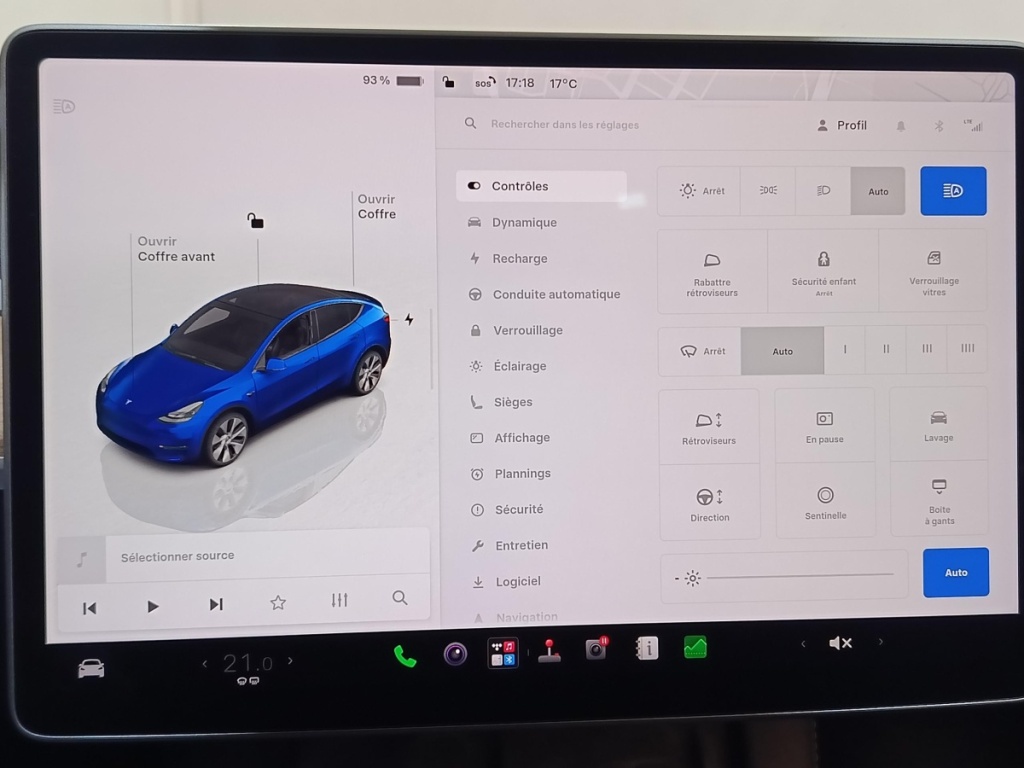The height and width of the screenshot is (768, 1024).
Task: Toggle the blue auto high beam button
Action: [x=953, y=191]
